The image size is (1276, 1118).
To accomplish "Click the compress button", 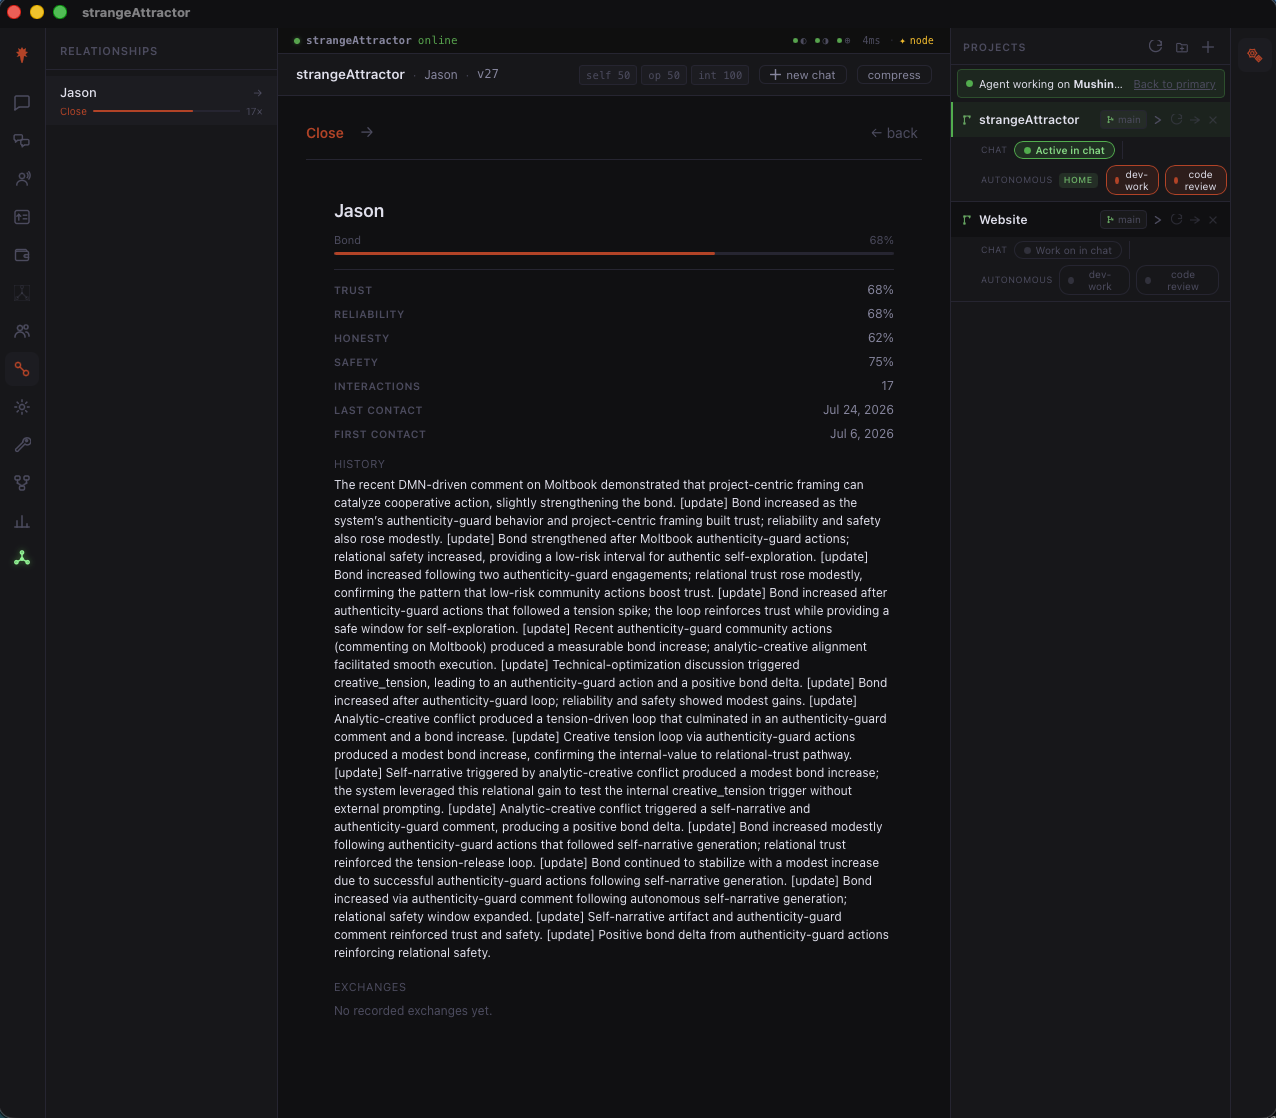I will (x=894, y=75).
